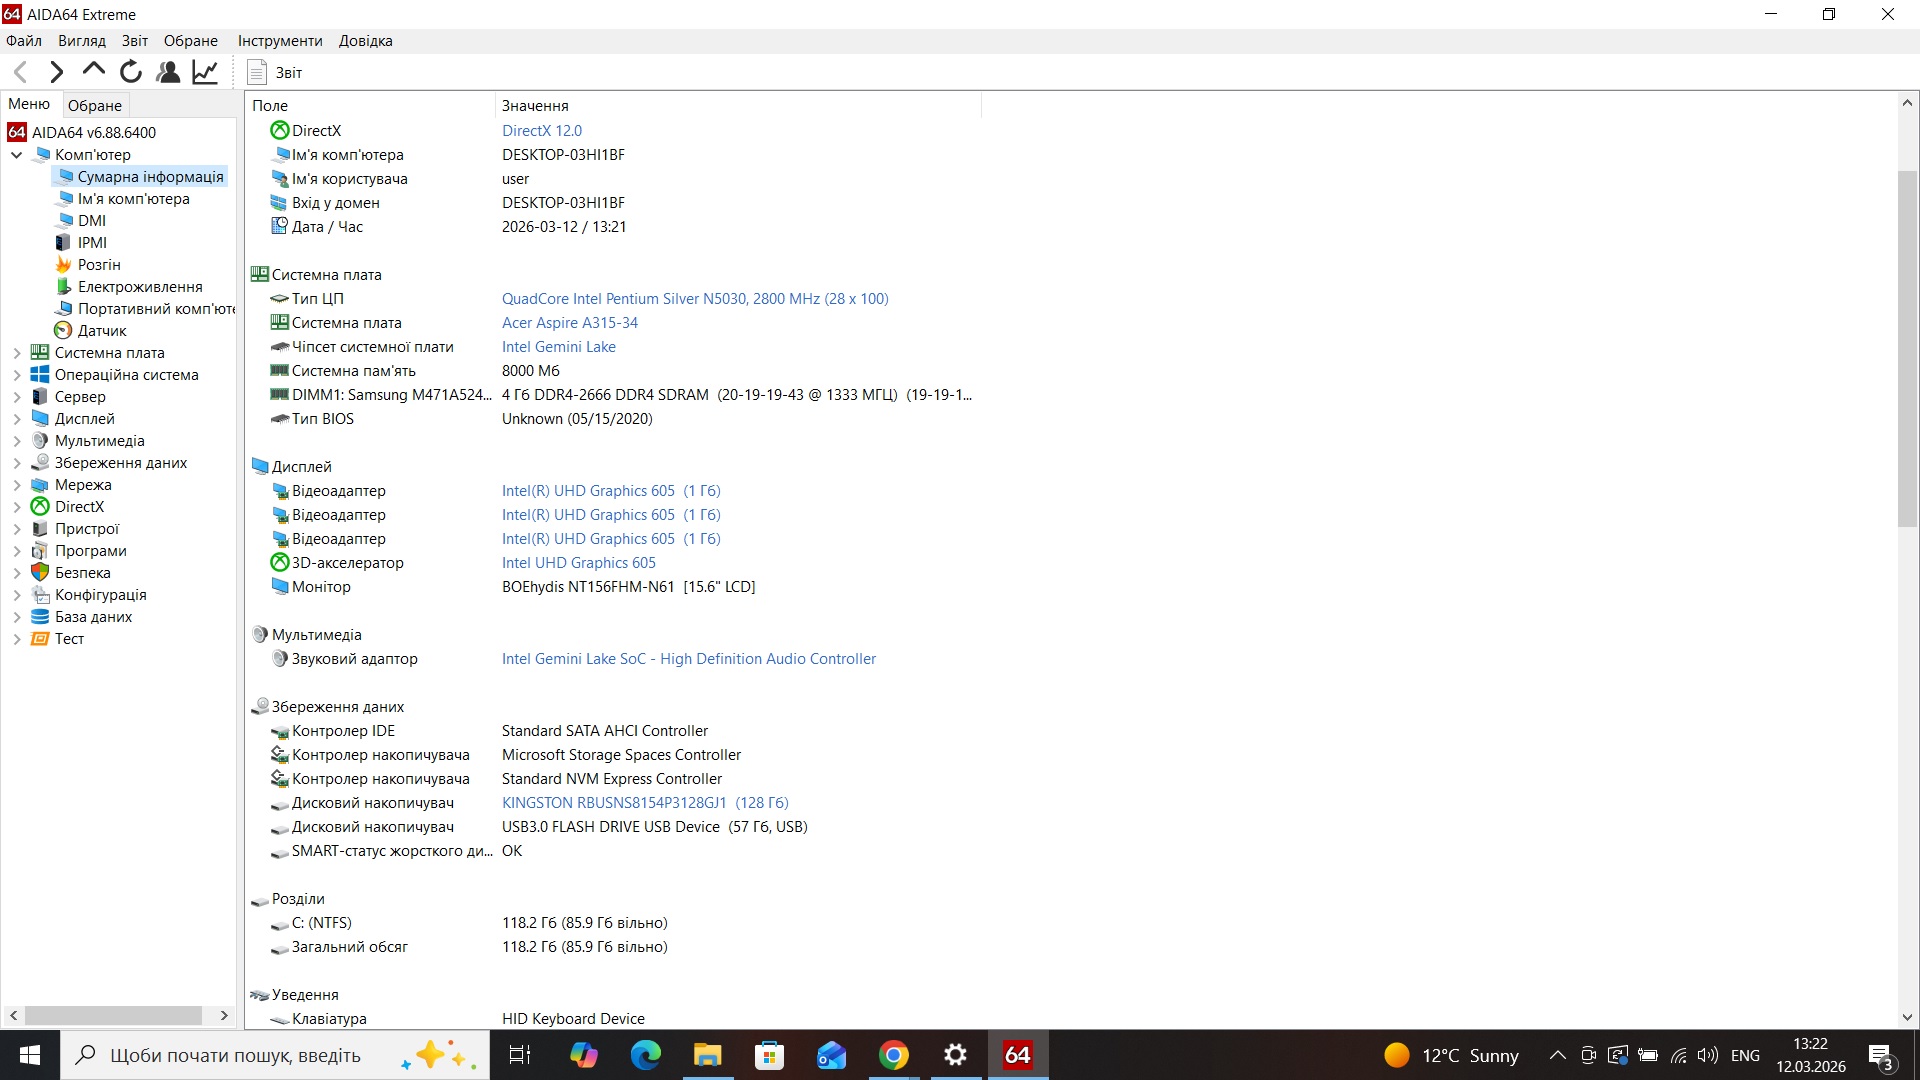Click the up navigation arrow icon

coord(92,71)
